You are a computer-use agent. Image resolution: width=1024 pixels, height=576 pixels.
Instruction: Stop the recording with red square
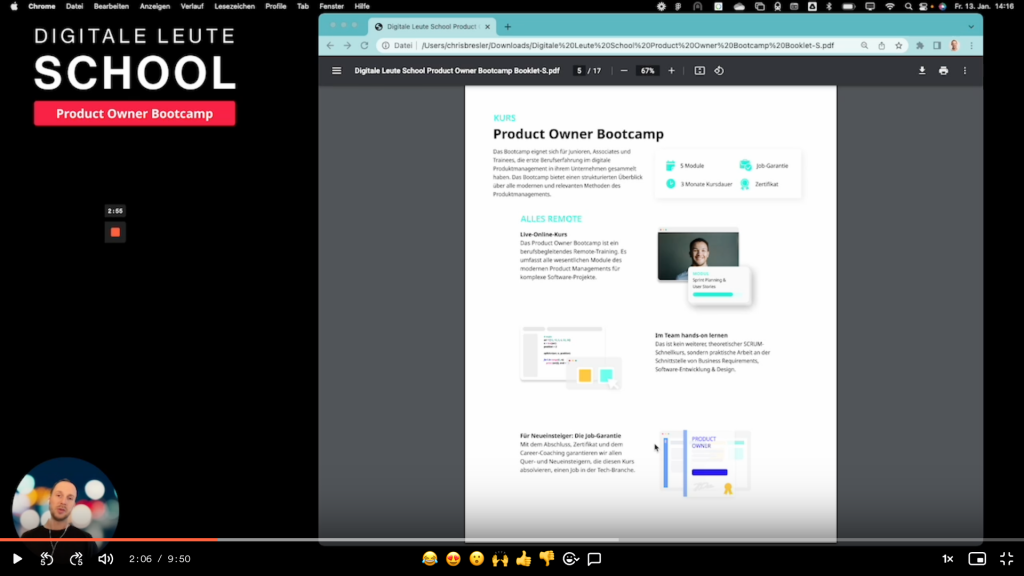[x=116, y=232]
